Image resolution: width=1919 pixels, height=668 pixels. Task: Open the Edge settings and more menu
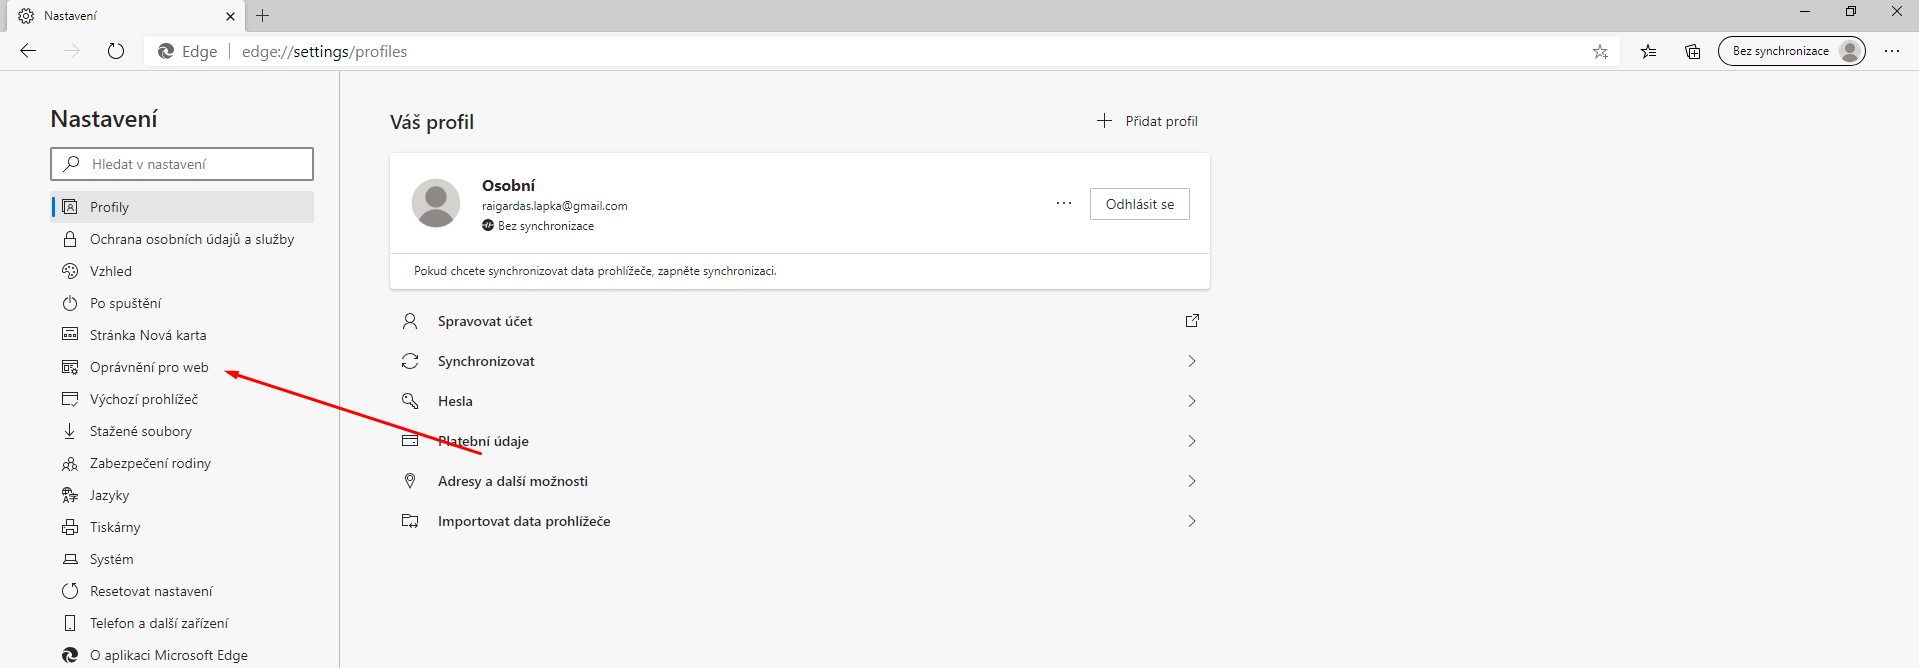point(1892,51)
